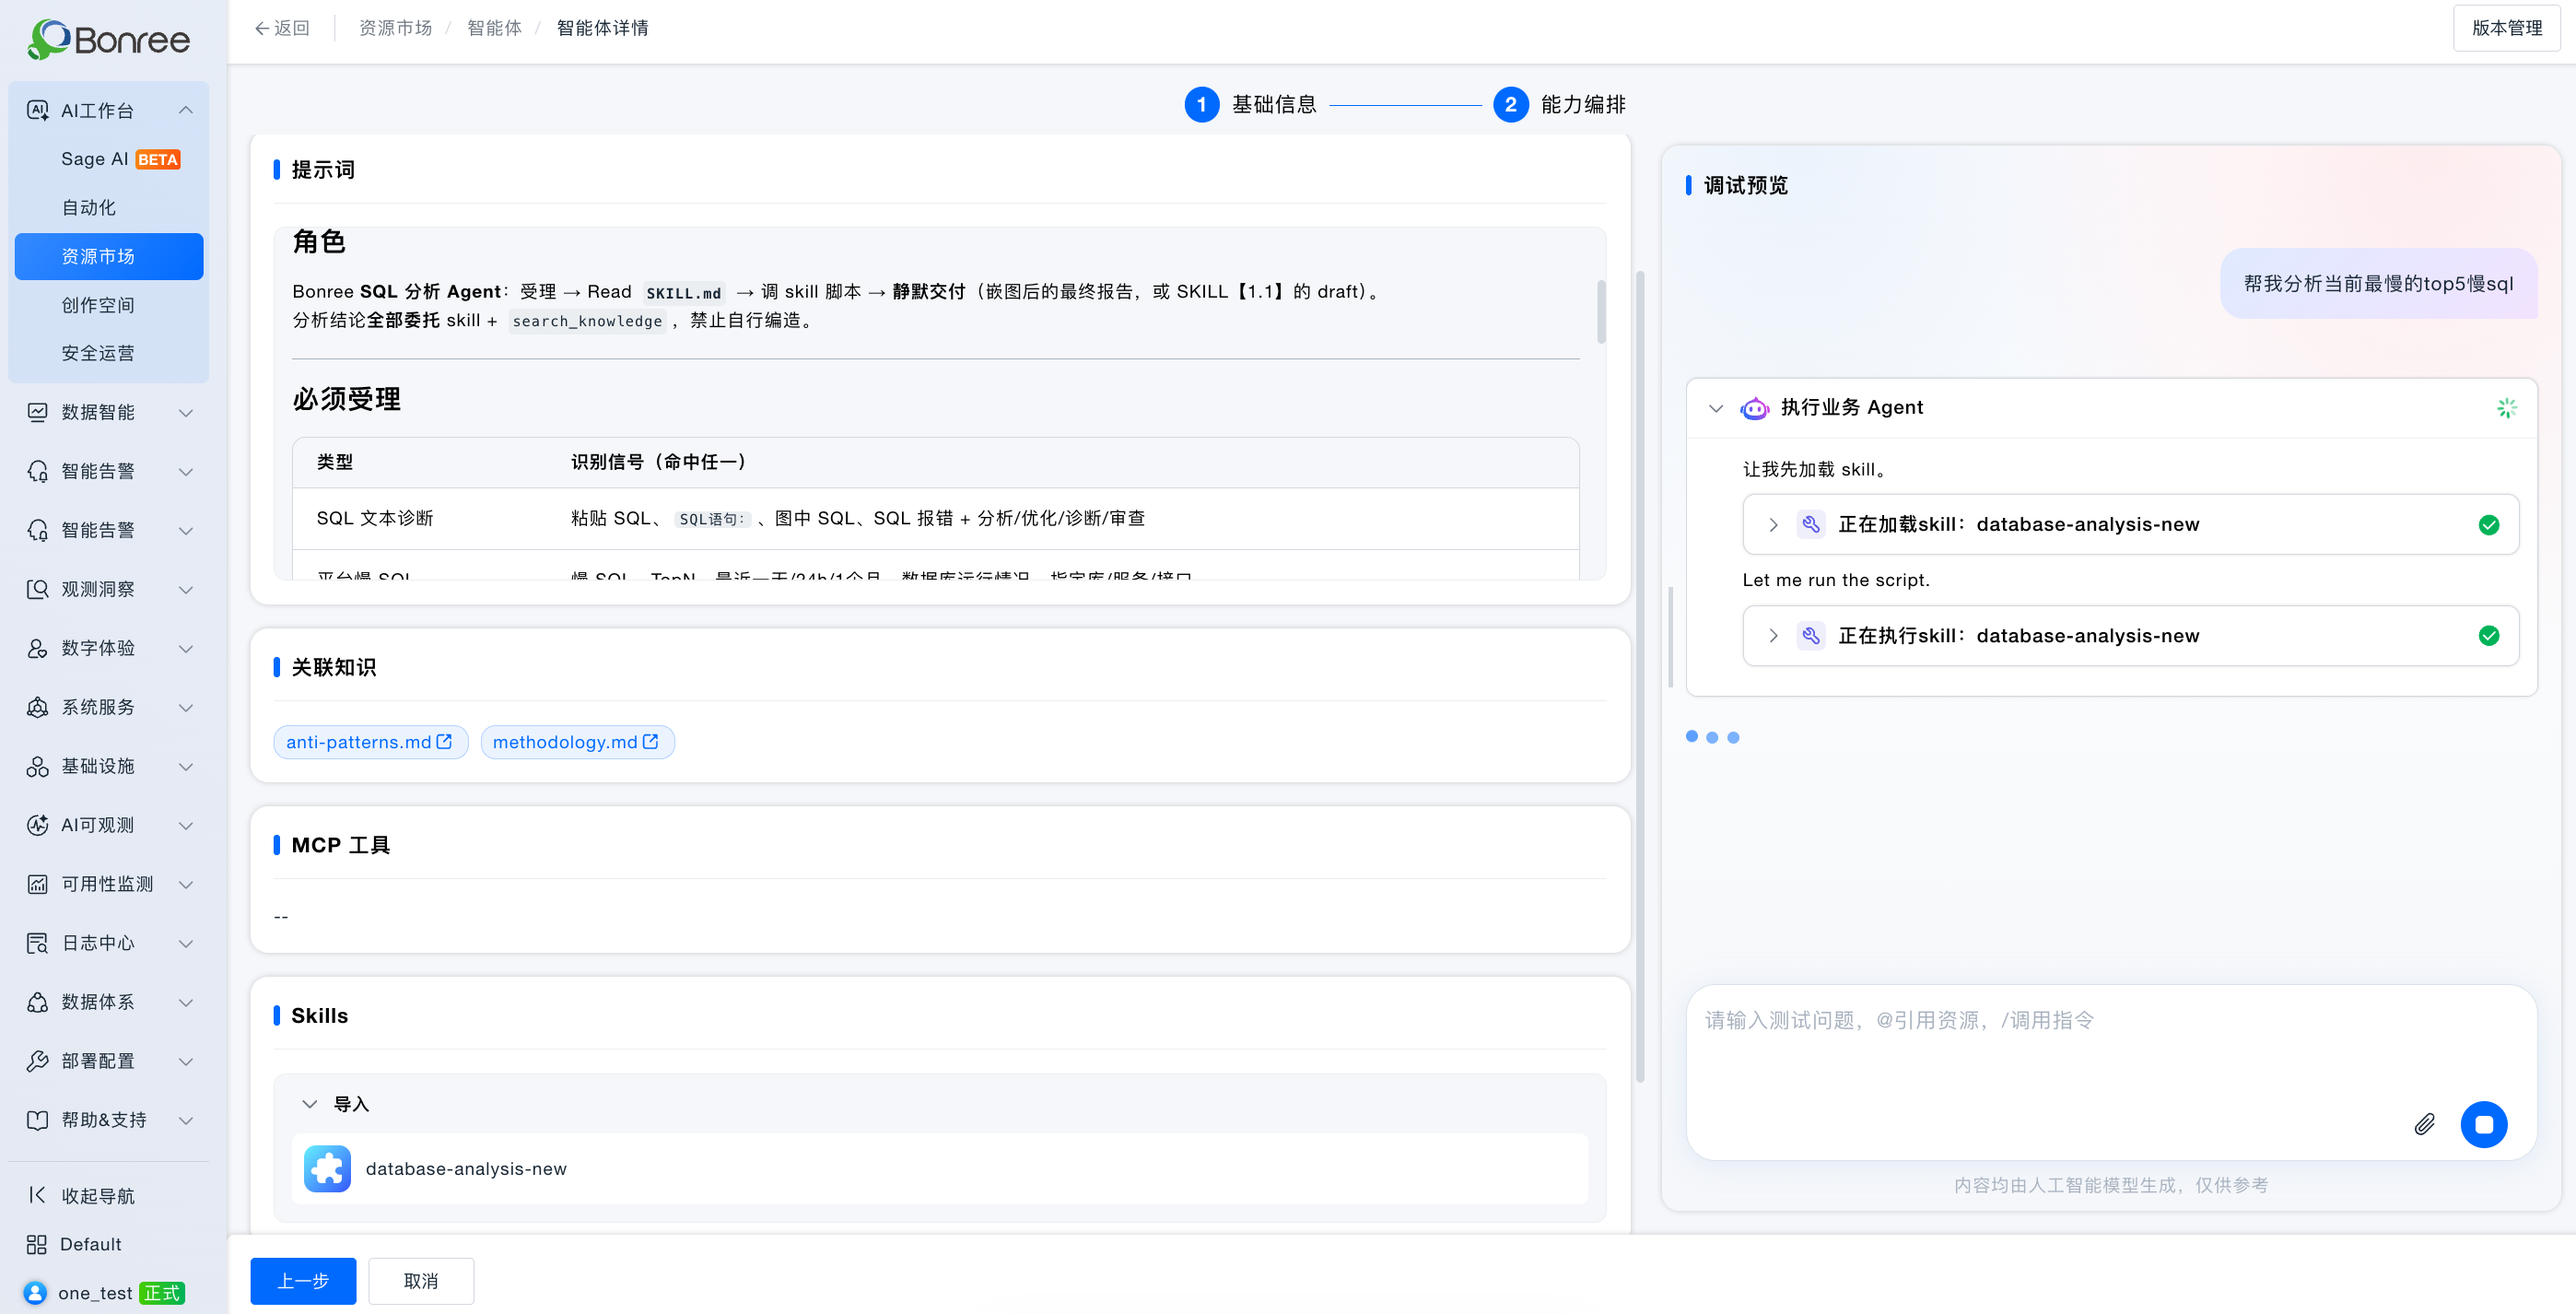Collapse the 导入 skills section
The width and height of the screenshot is (2576, 1314).
309,1104
